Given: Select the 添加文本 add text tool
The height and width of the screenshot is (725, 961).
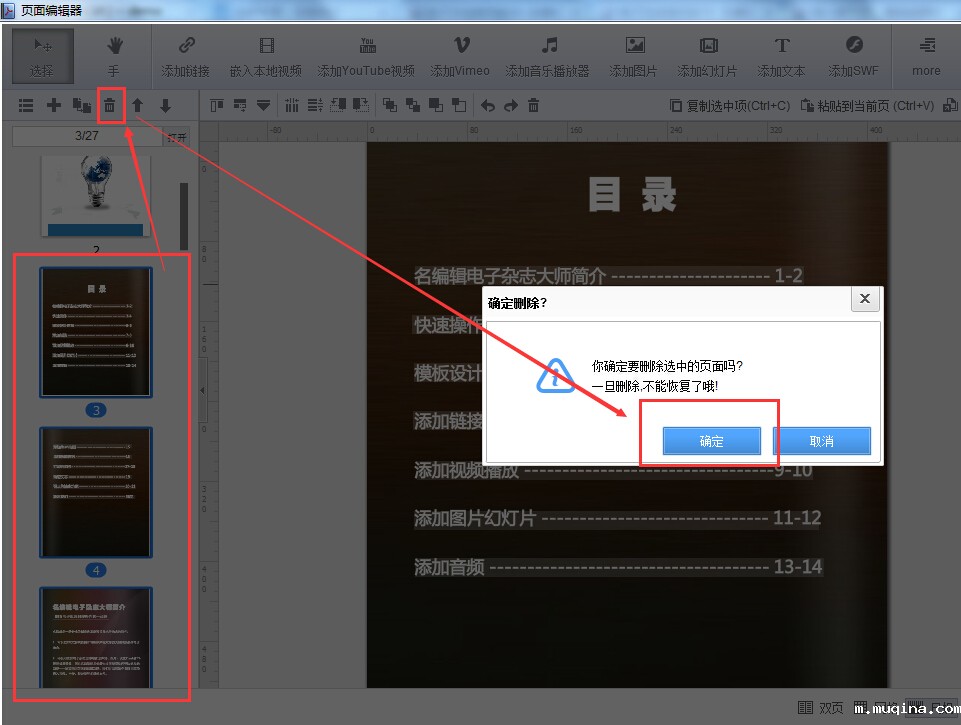Looking at the screenshot, I should (781, 56).
